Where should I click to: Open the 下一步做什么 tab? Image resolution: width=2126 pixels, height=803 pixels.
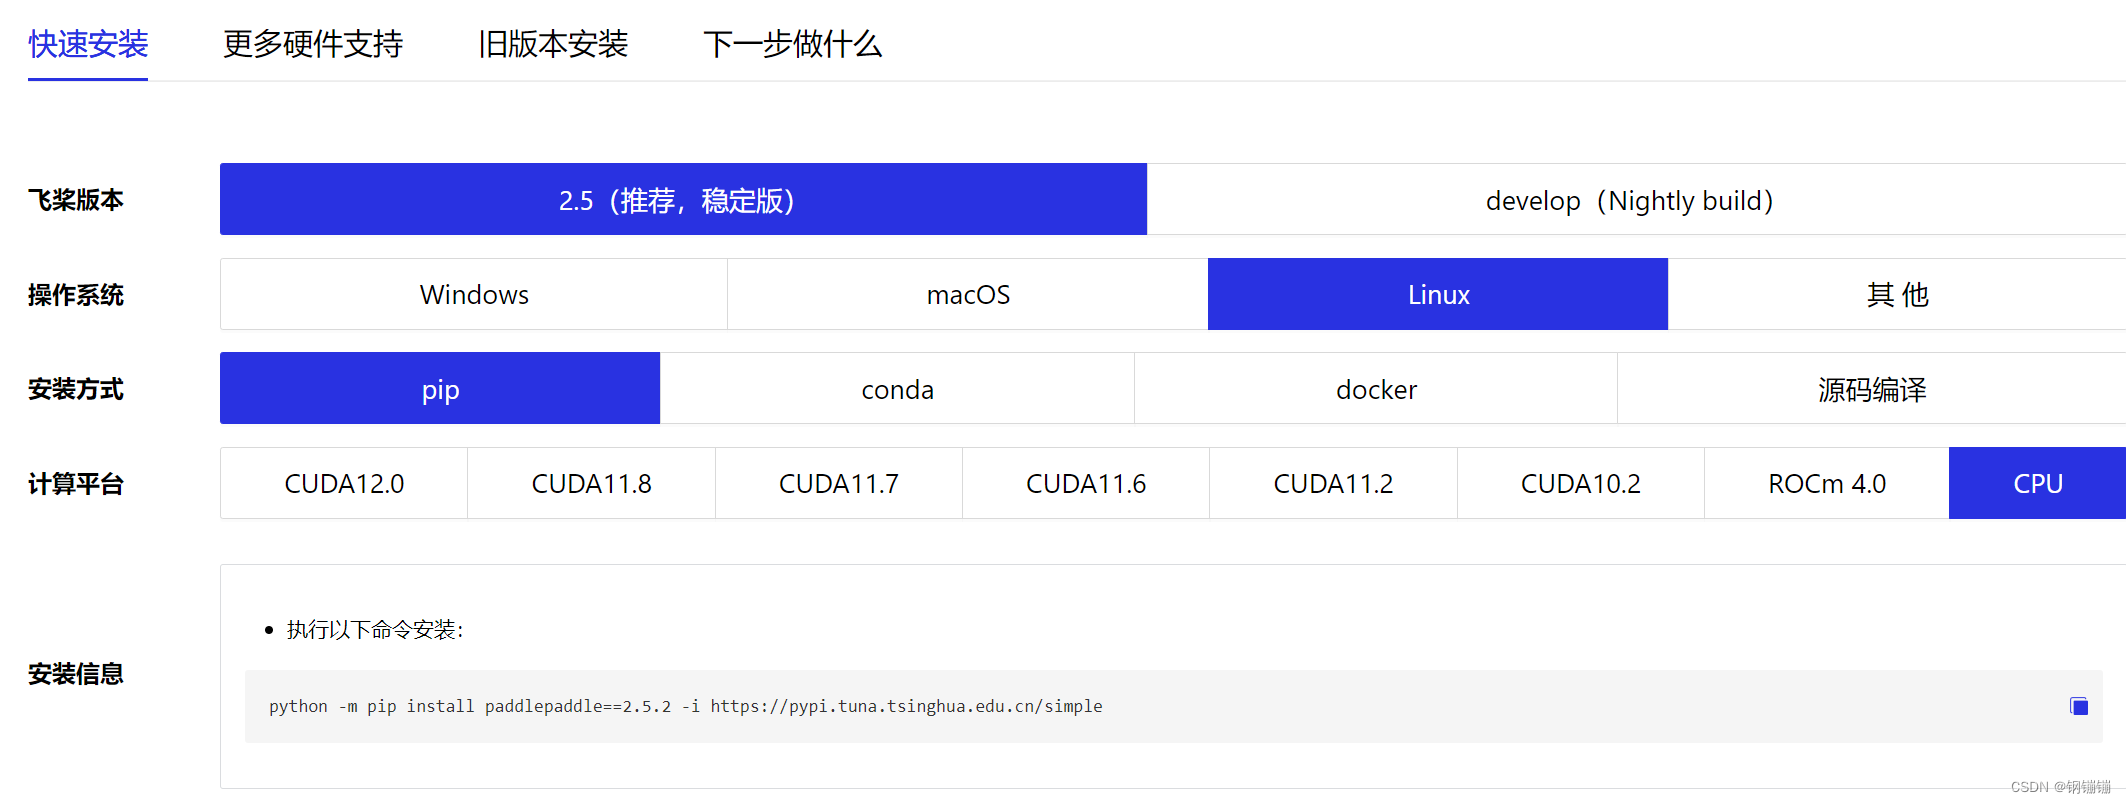(x=792, y=44)
